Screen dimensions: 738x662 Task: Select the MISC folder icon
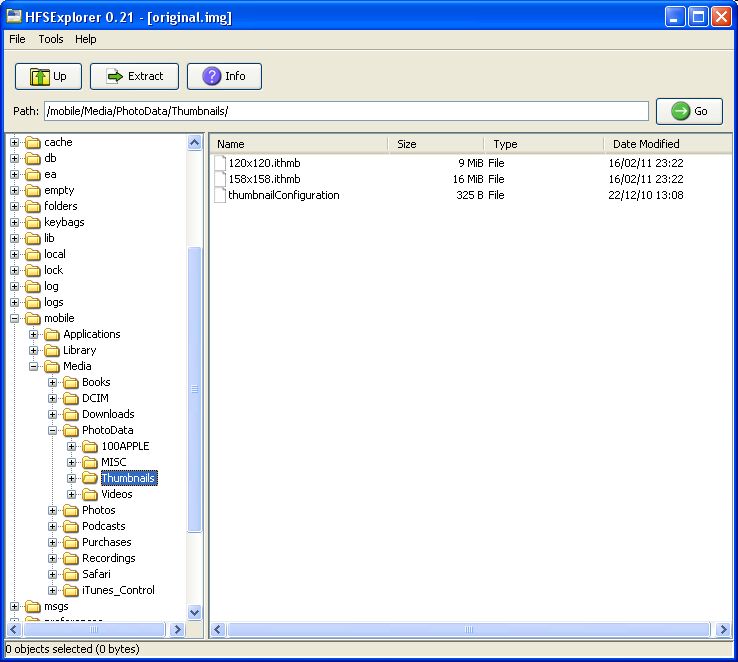point(89,463)
